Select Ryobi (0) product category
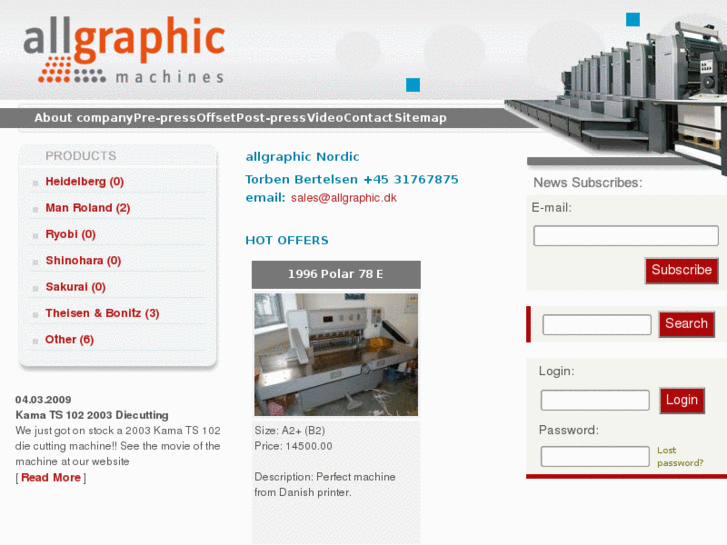 (70, 234)
